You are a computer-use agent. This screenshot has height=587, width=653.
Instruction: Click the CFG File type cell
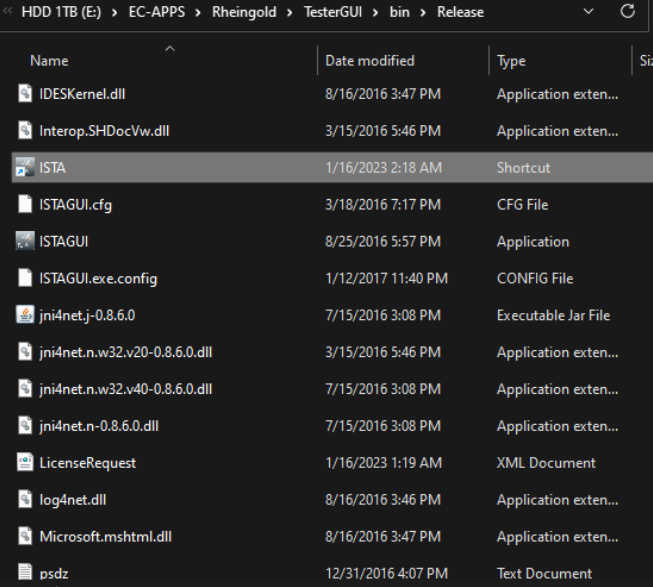pyautogui.click(x=522, y=205)
